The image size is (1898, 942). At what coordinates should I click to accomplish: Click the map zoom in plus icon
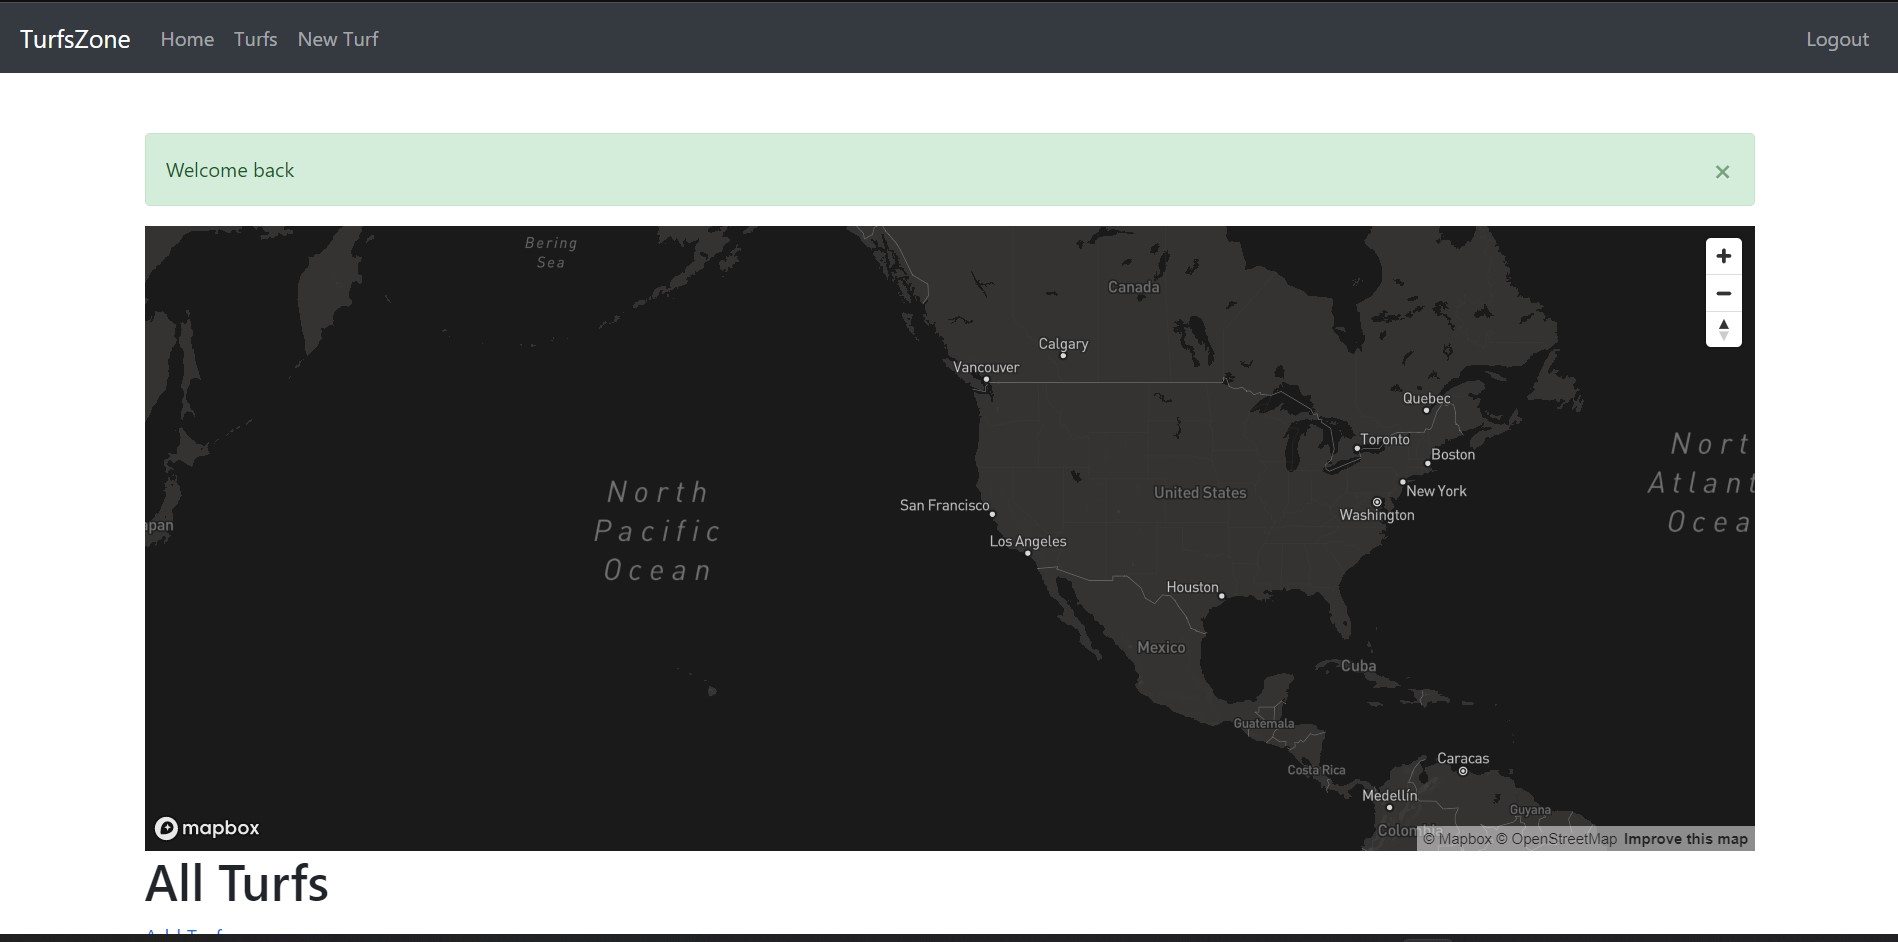[1723, 257]
